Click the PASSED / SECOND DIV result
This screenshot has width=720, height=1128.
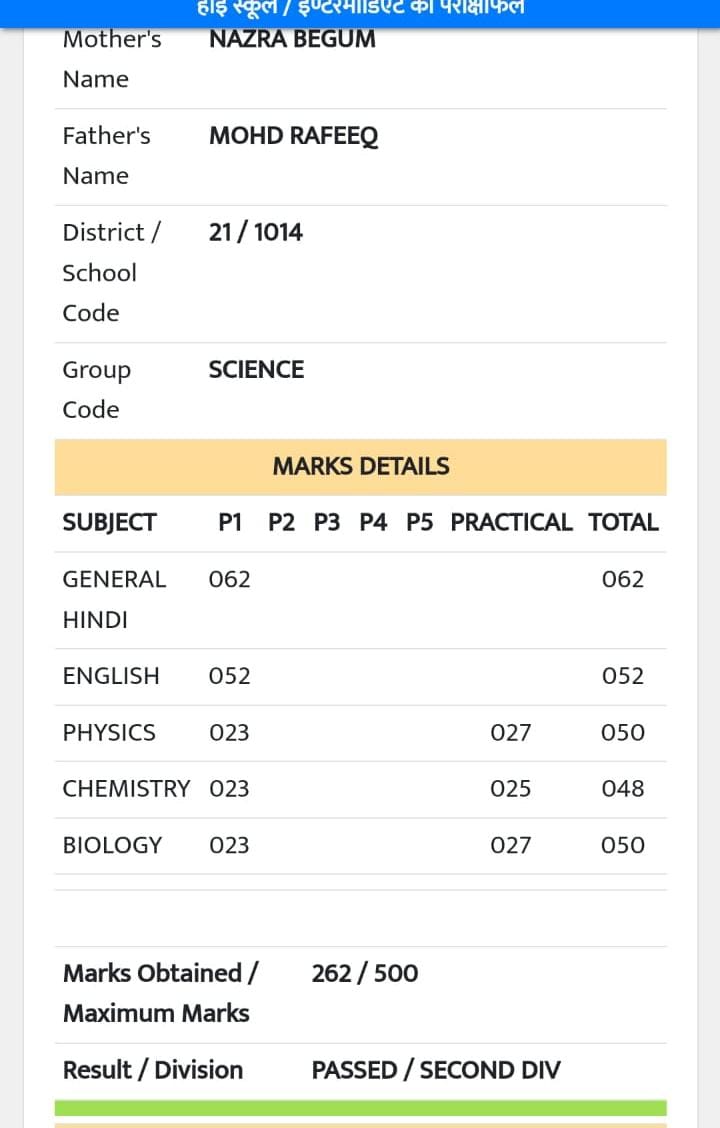[x=436, y=1070]
